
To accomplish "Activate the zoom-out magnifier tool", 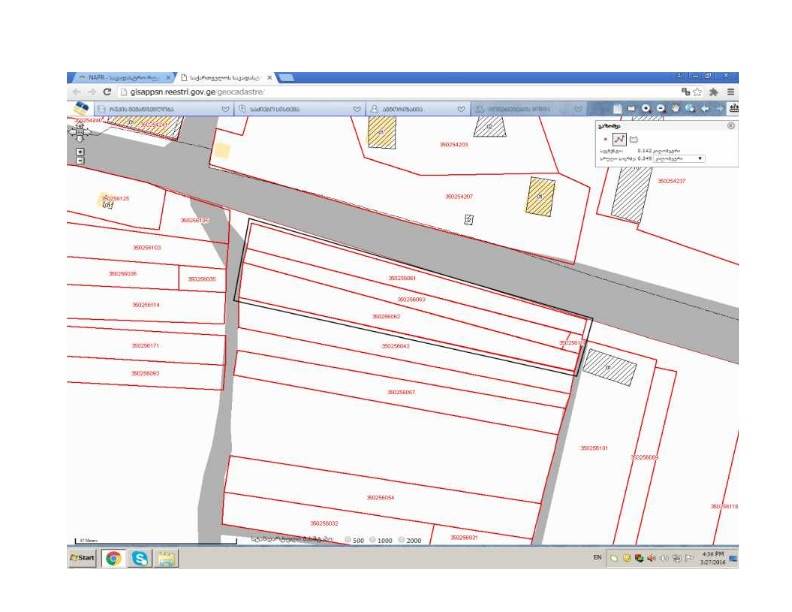I will [661, 109].
